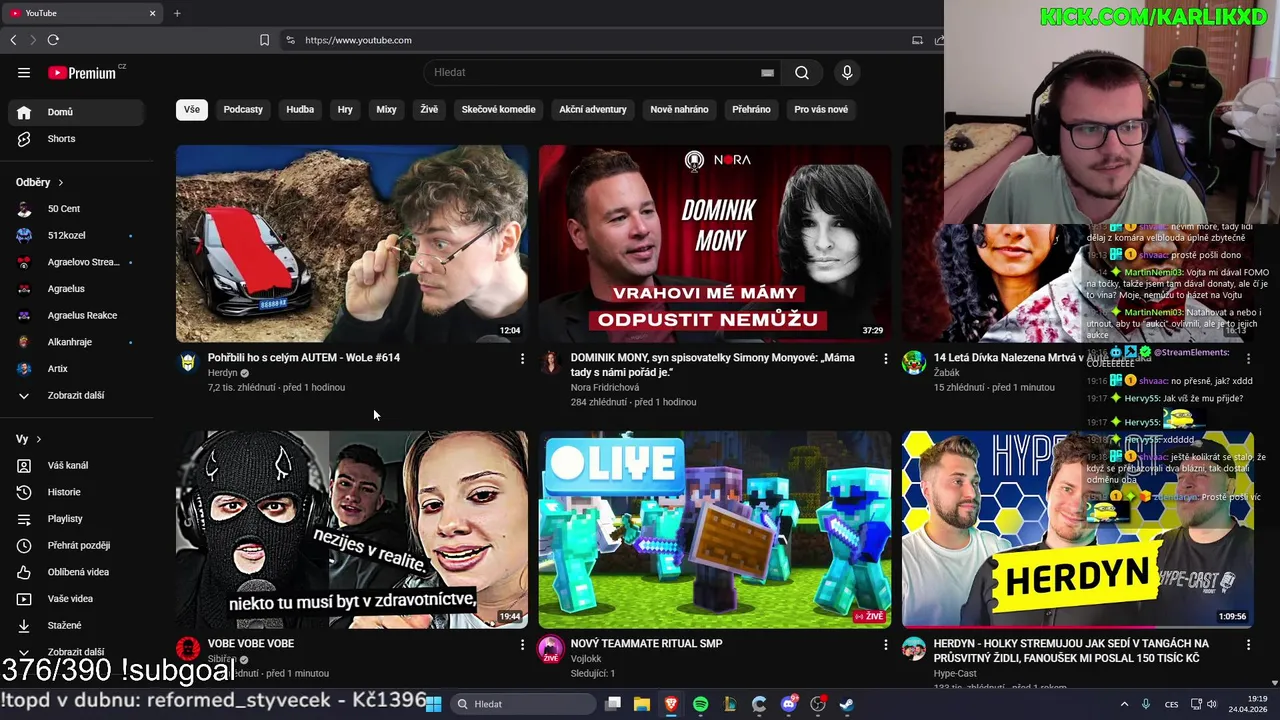Start voice search with the microphone

tap(847, 72)
